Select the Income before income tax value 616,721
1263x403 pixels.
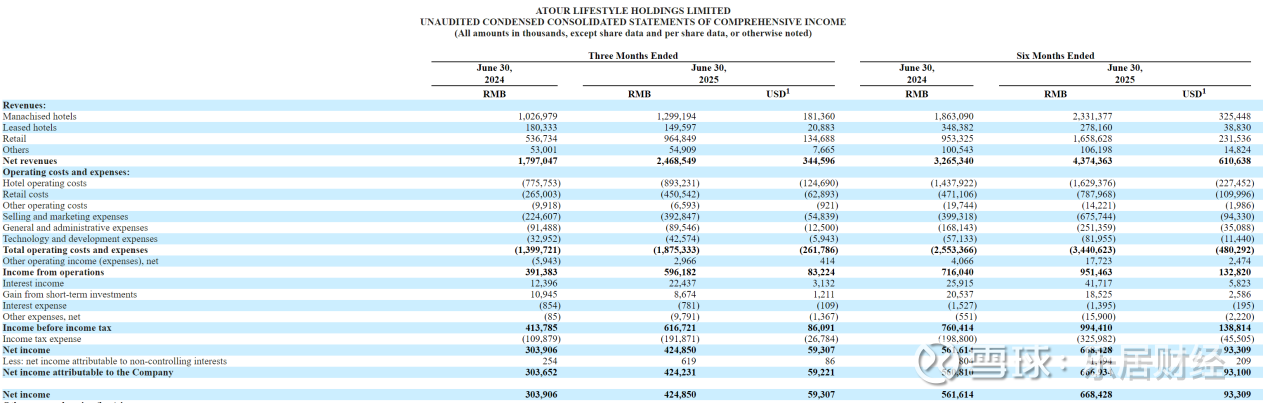[x=680, y=328]
